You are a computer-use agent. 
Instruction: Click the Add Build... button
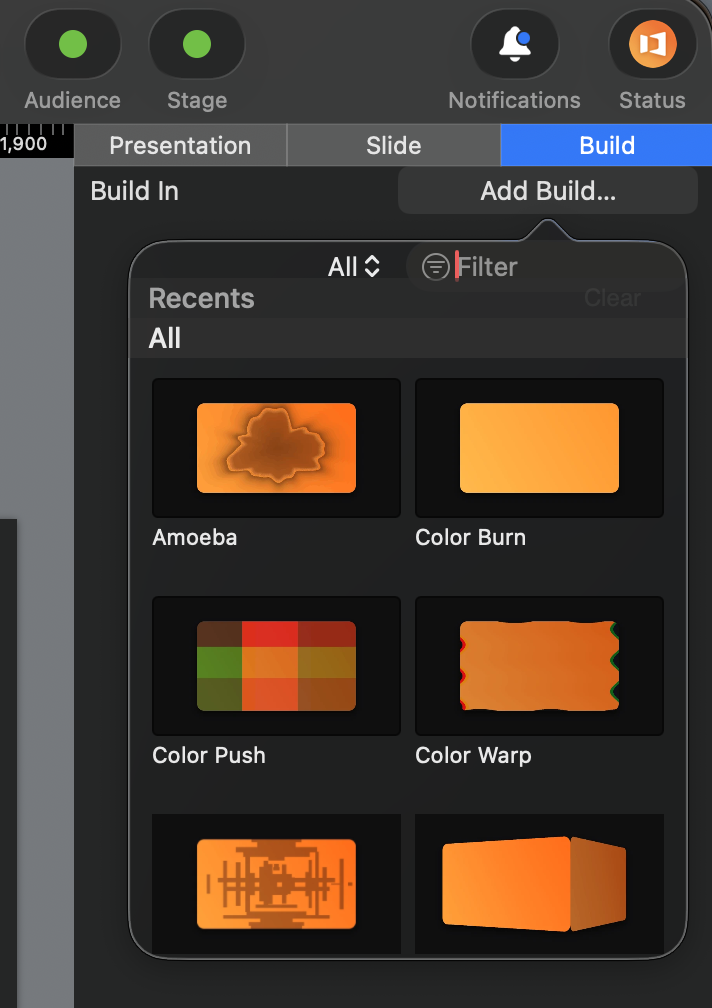[x=548, y=191]
